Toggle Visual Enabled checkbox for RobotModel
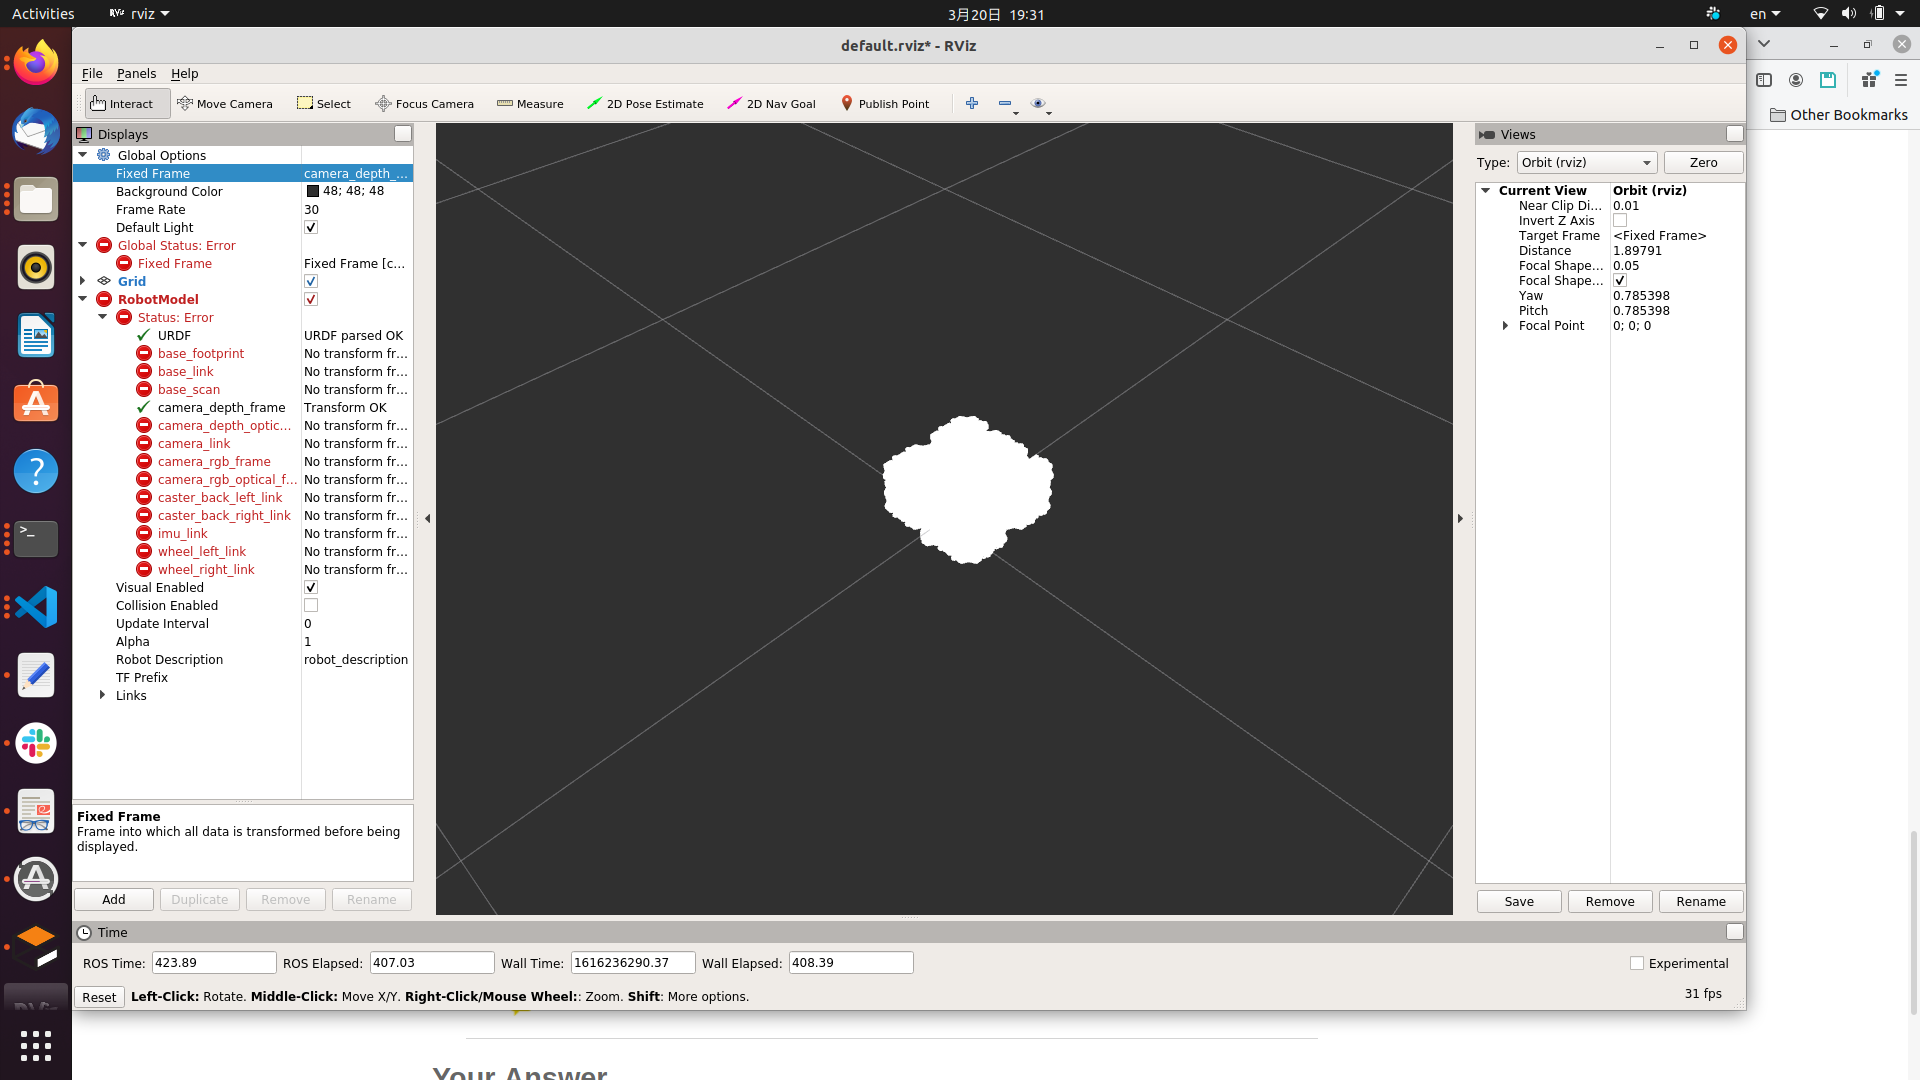Viewport: 1920px width, 1080px height. coord(311,587)
